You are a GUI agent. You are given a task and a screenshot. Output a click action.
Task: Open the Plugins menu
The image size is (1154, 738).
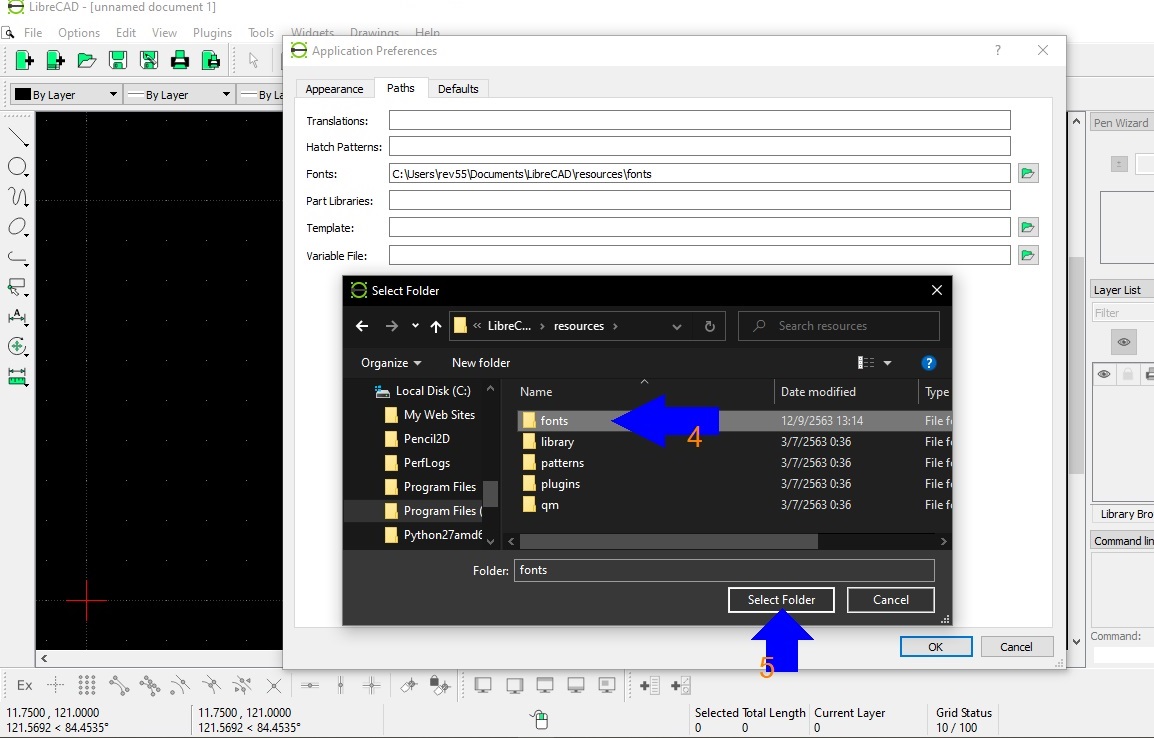click(x=212, y=32)
